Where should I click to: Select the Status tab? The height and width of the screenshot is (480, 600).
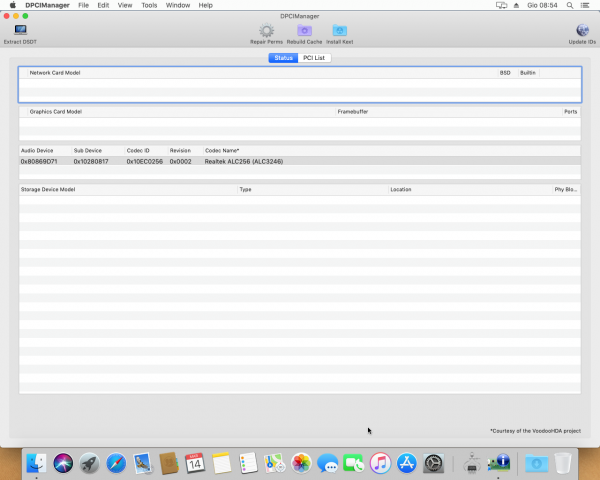282,58
